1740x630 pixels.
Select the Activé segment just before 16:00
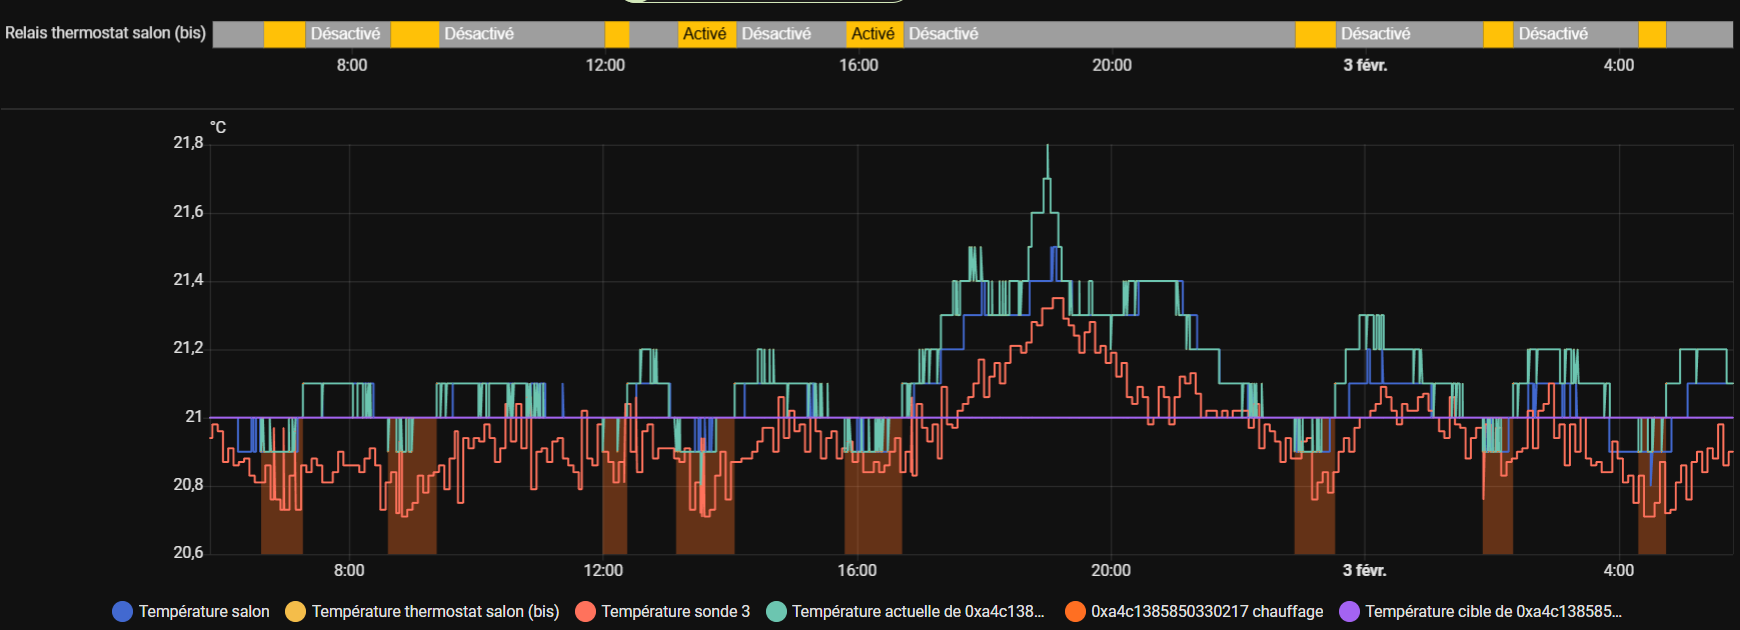coord(875,34)
